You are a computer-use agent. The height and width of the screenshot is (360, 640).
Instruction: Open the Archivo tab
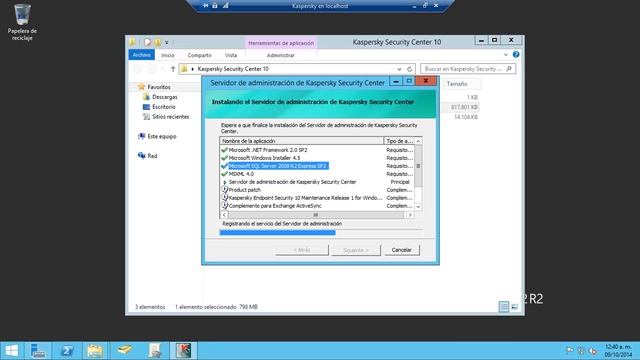[142, 55]
